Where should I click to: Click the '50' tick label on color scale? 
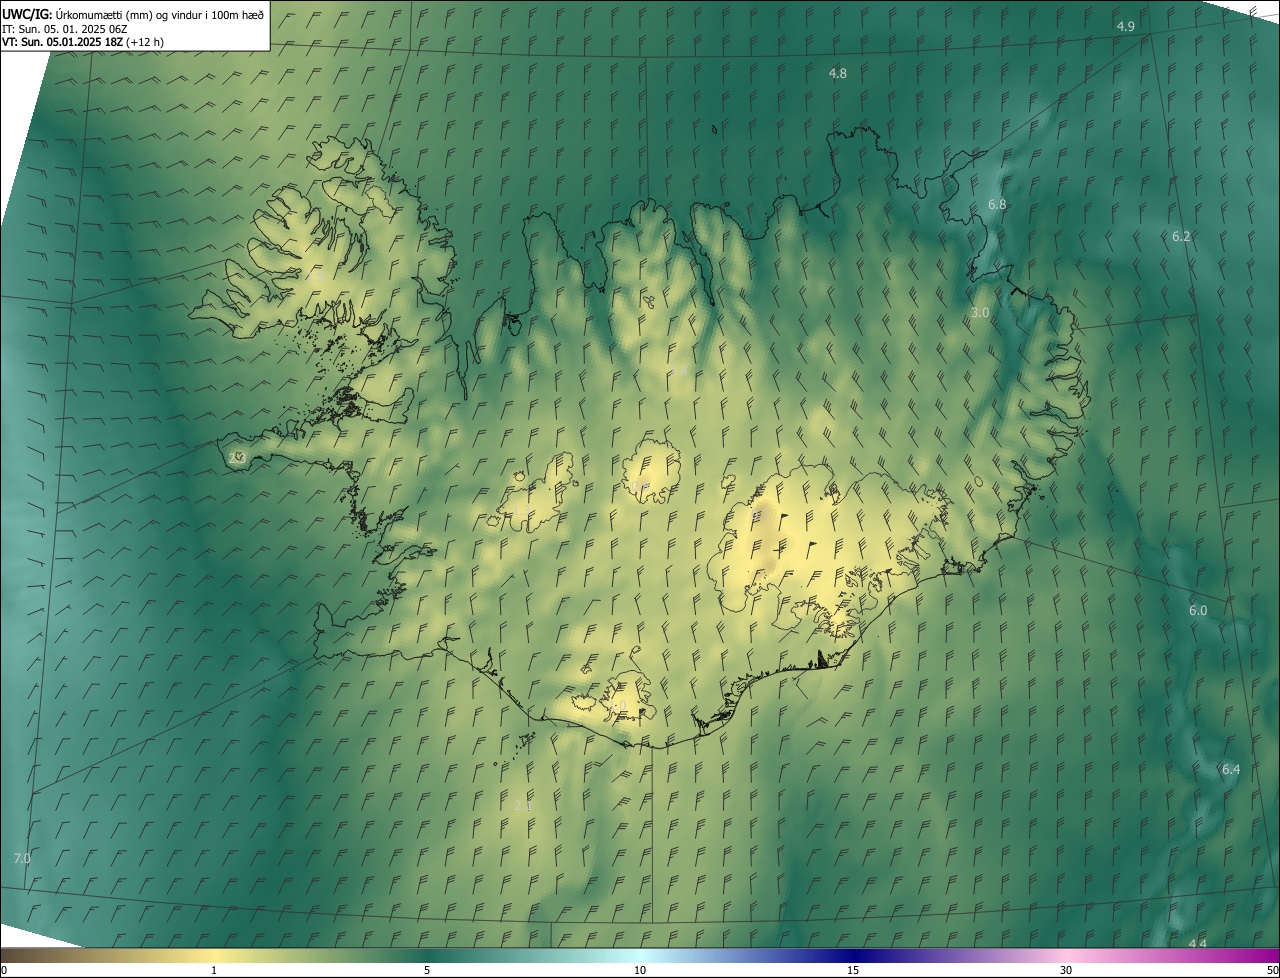click(1272, 970)
